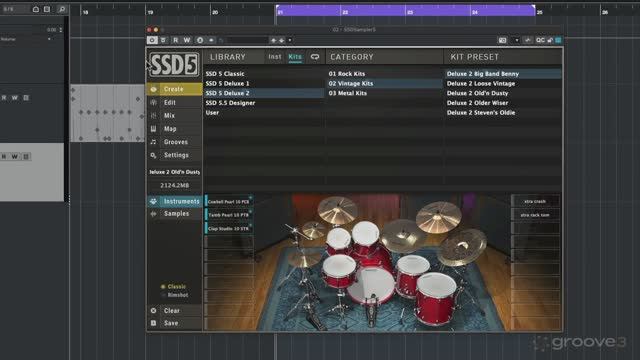Toggle Write on upper track
Image resolution: width=640 pixels, height=360 pixels.
(15, 98)
